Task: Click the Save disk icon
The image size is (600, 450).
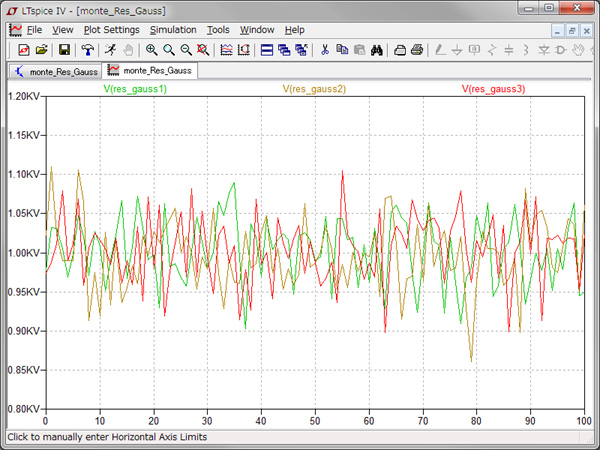Action: 64,49
